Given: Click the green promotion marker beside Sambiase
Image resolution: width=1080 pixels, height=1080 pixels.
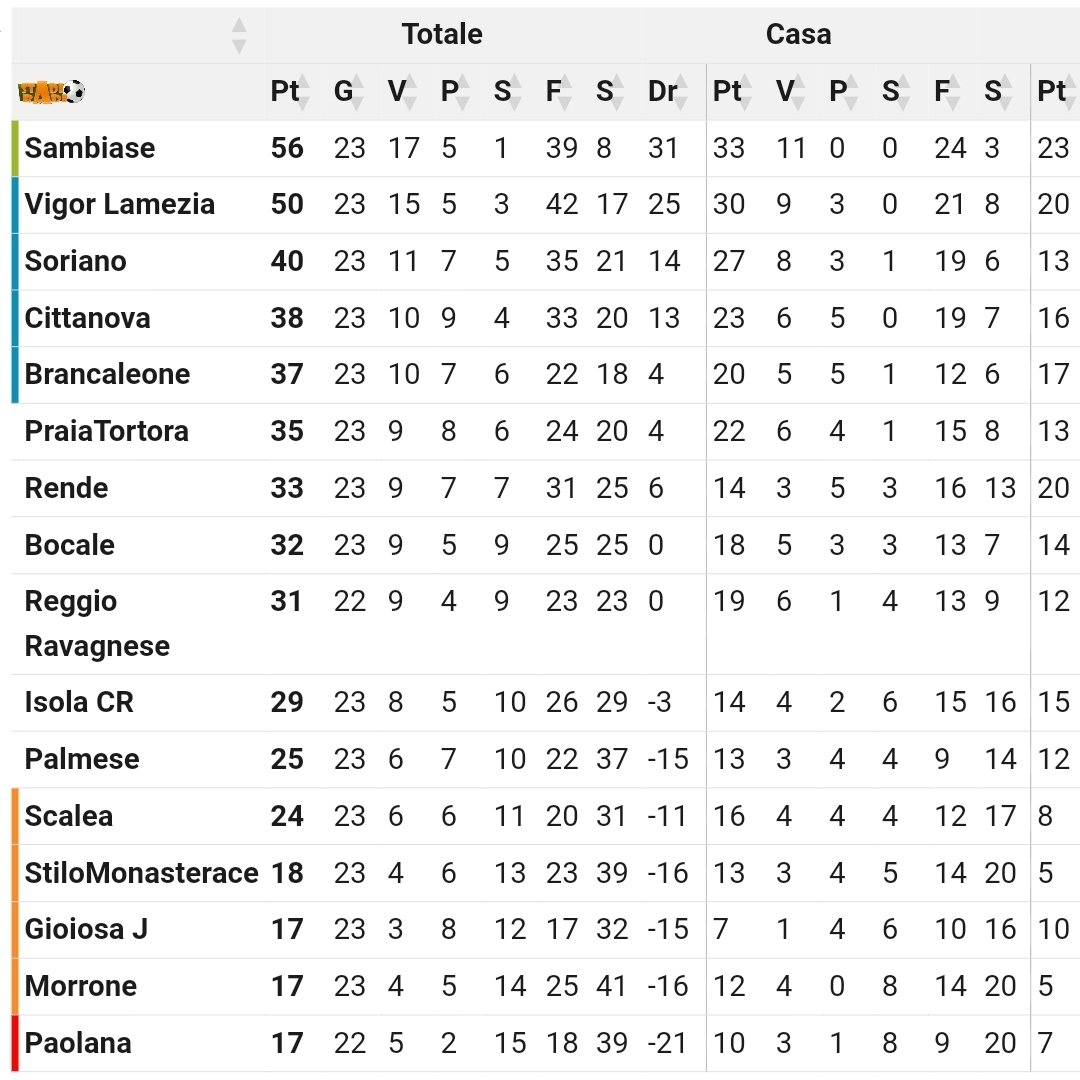Looking at the screenshot, I should click(x=15, y=148).
